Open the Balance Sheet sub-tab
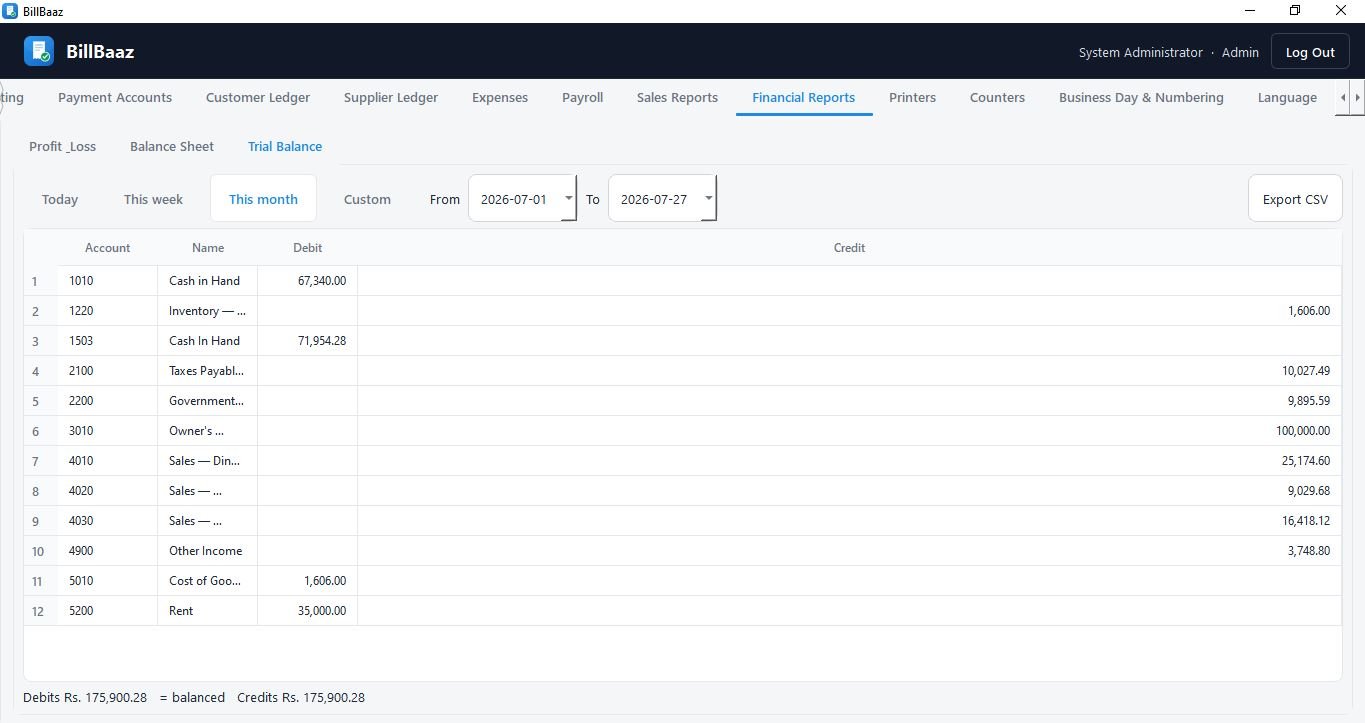The image size is (1365, 723). [x=172, y=146]
